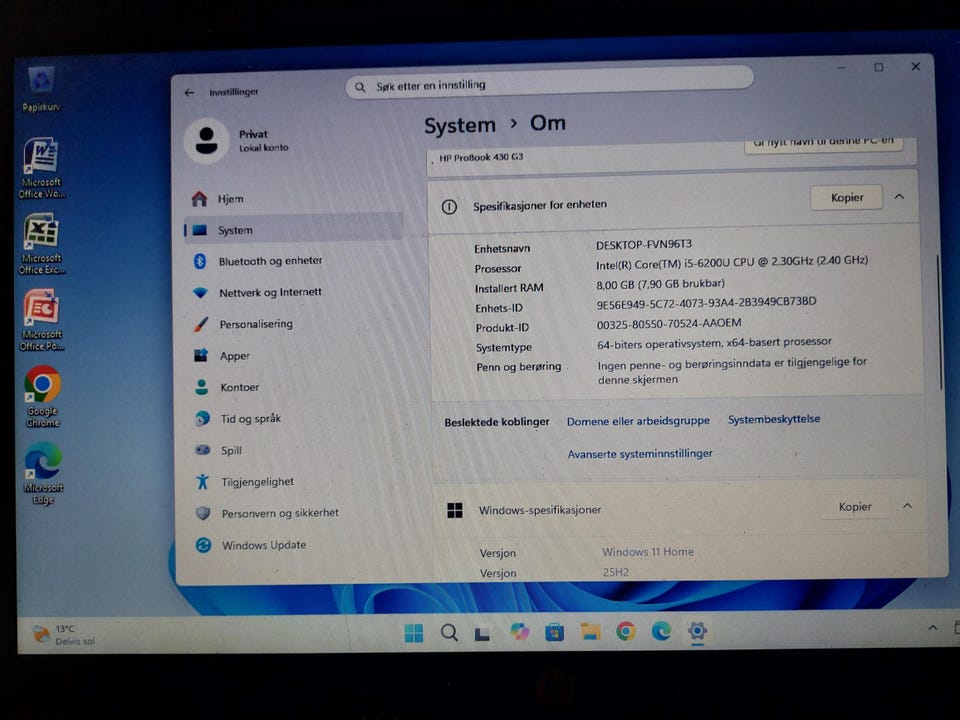Go back with the arrow icon
The height and width of the screenshot is (720, 960).
[189, 92]
